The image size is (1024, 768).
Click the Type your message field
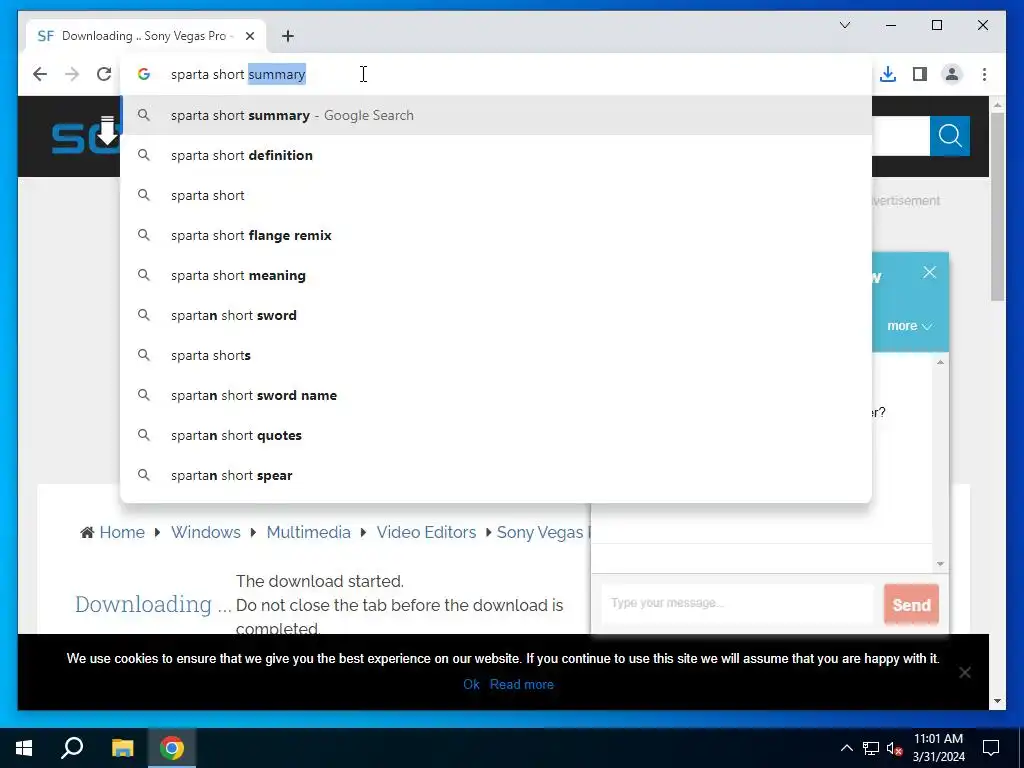pos(737,603)
